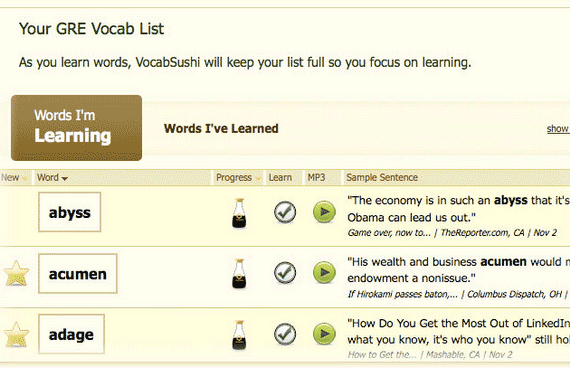Play the MP3 for adage
This screenshot has width=570, height=368.
pyautogui.click(x=324, y=334)
